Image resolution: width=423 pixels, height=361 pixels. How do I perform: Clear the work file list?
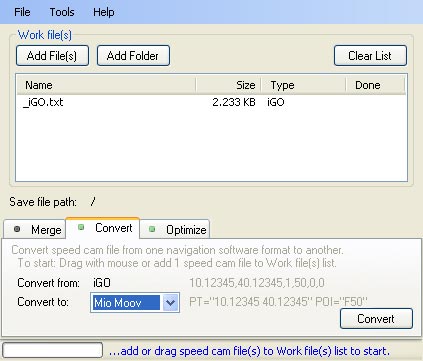pyautogui.click(x=370, y=56)
